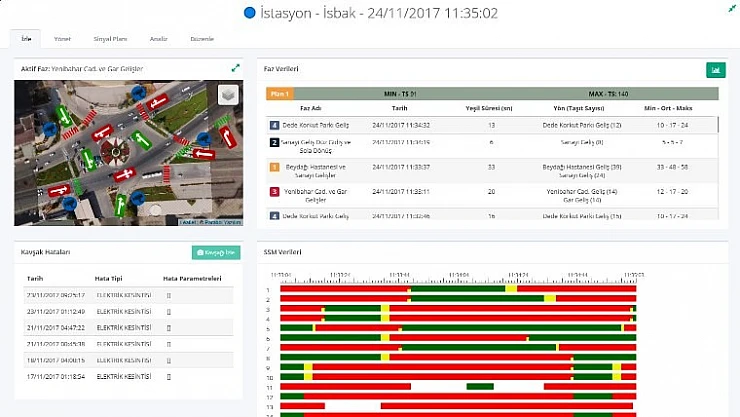Click the red left arrow sign below right blue marker
Image resolution: width=740 pixels, height=417 pixels.
click(203, 154)
